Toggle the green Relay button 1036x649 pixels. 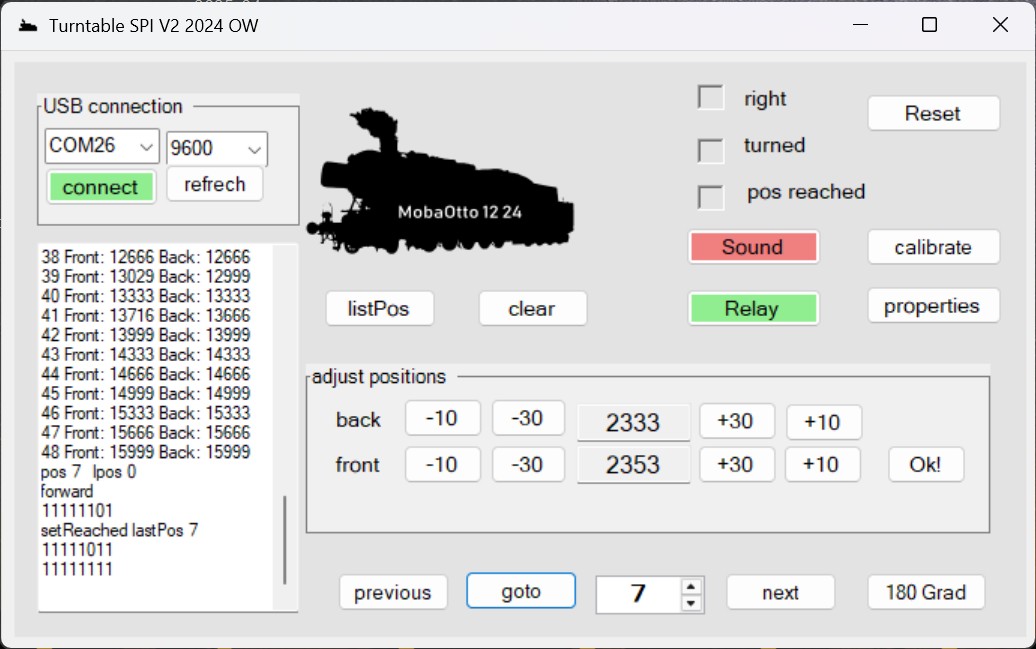[753, 309]
